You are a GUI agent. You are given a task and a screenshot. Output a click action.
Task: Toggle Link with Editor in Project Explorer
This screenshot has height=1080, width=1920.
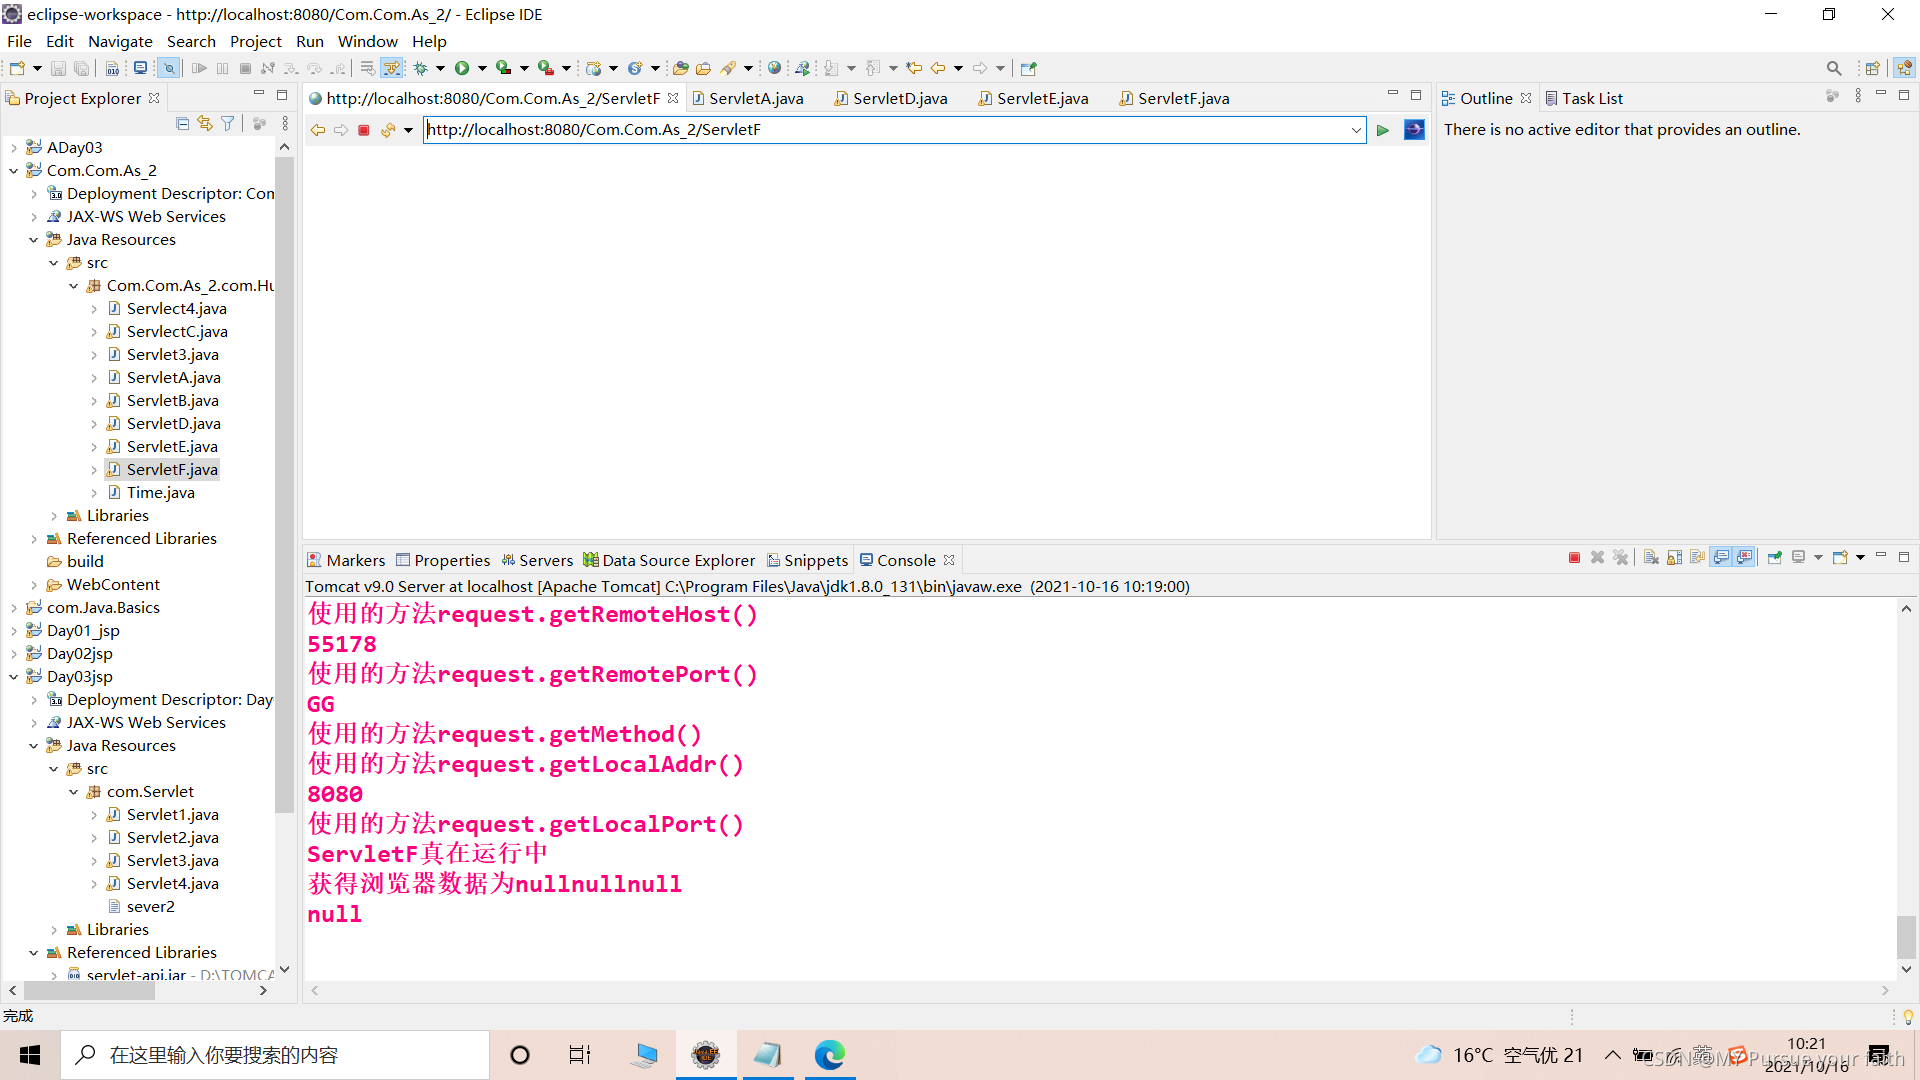205,123
